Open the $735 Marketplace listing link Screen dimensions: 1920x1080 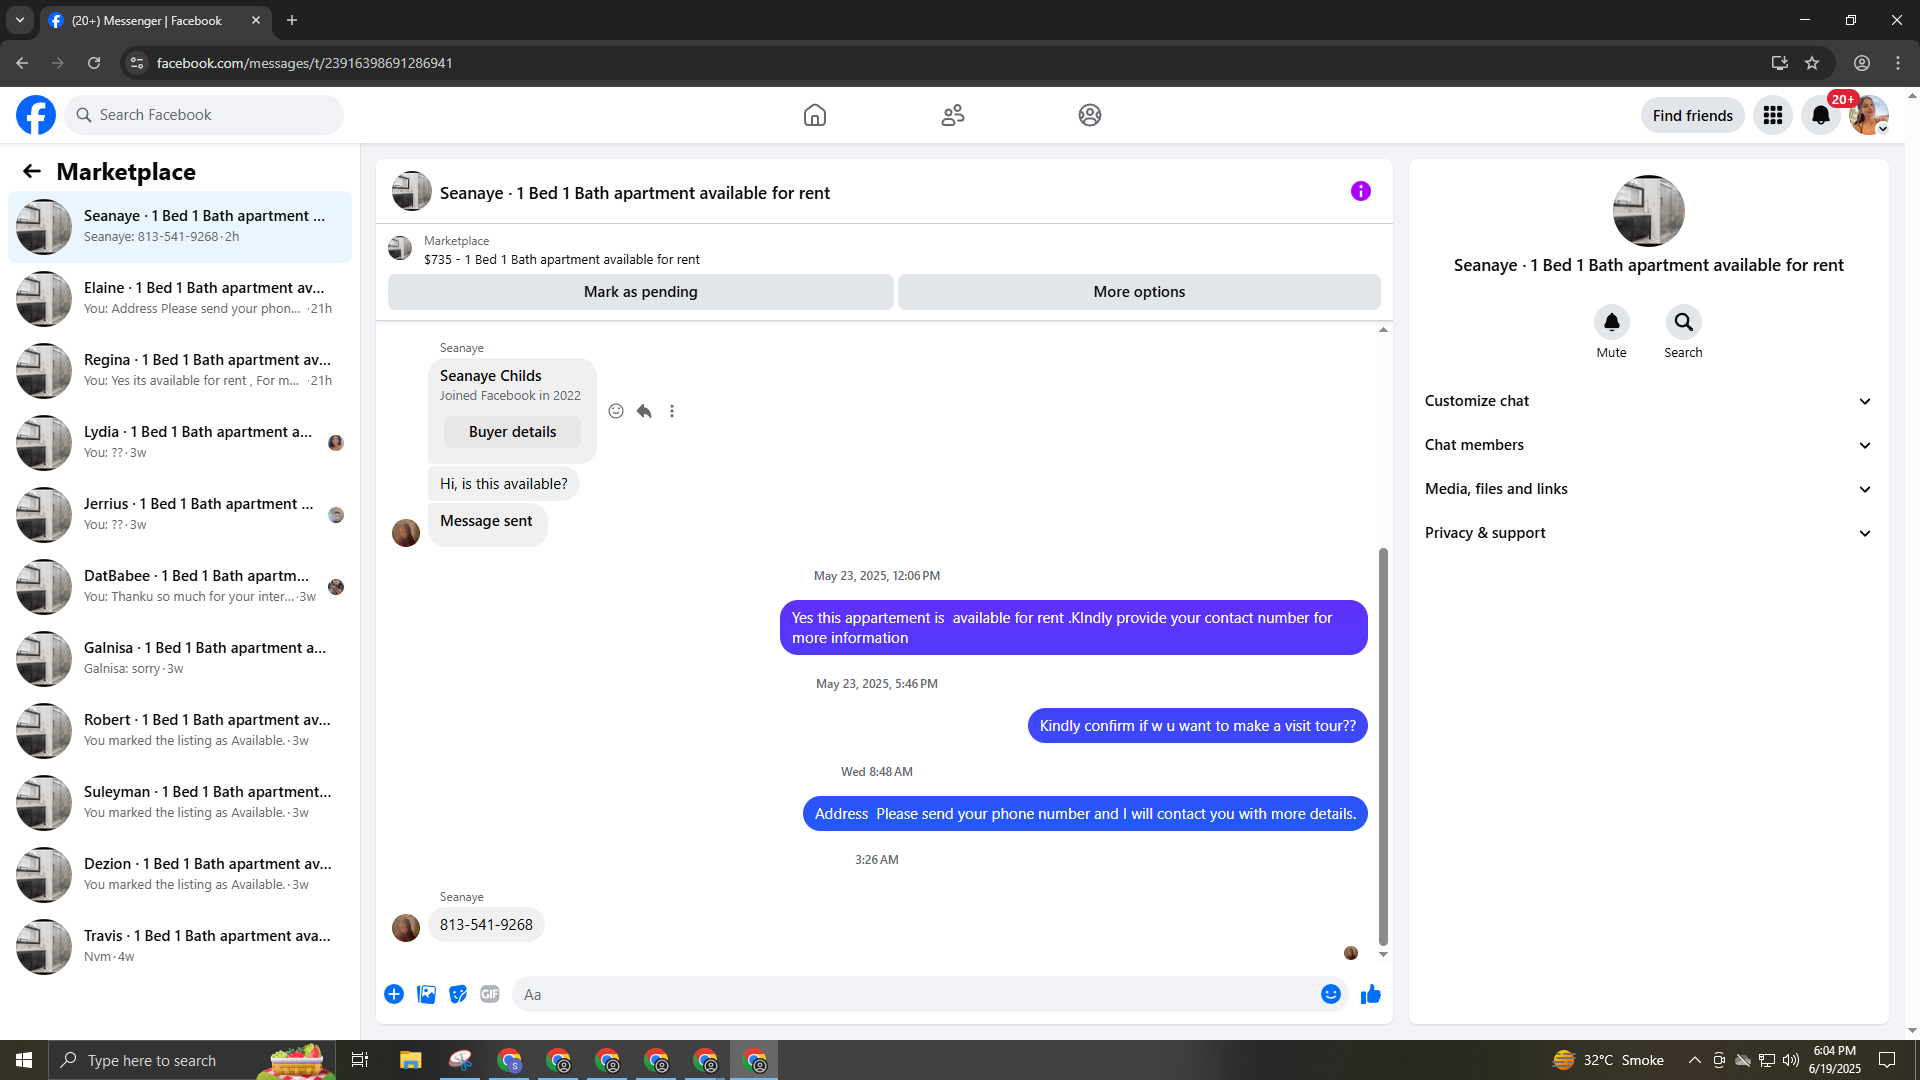(x=562, y=260)
